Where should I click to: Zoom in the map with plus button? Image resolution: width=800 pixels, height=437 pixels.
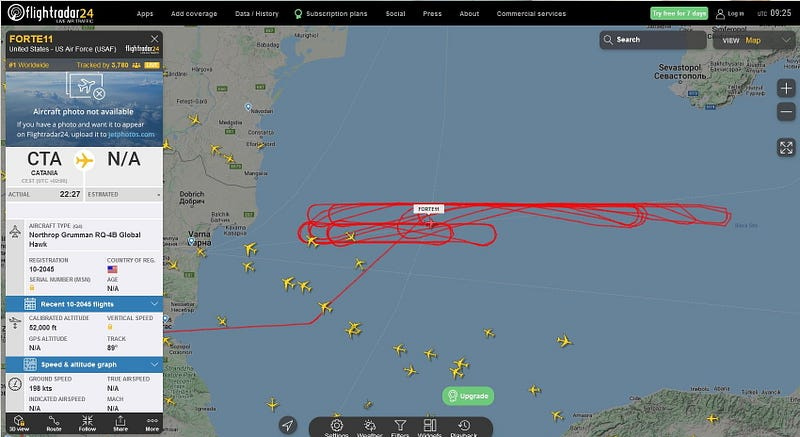[786, 88]
